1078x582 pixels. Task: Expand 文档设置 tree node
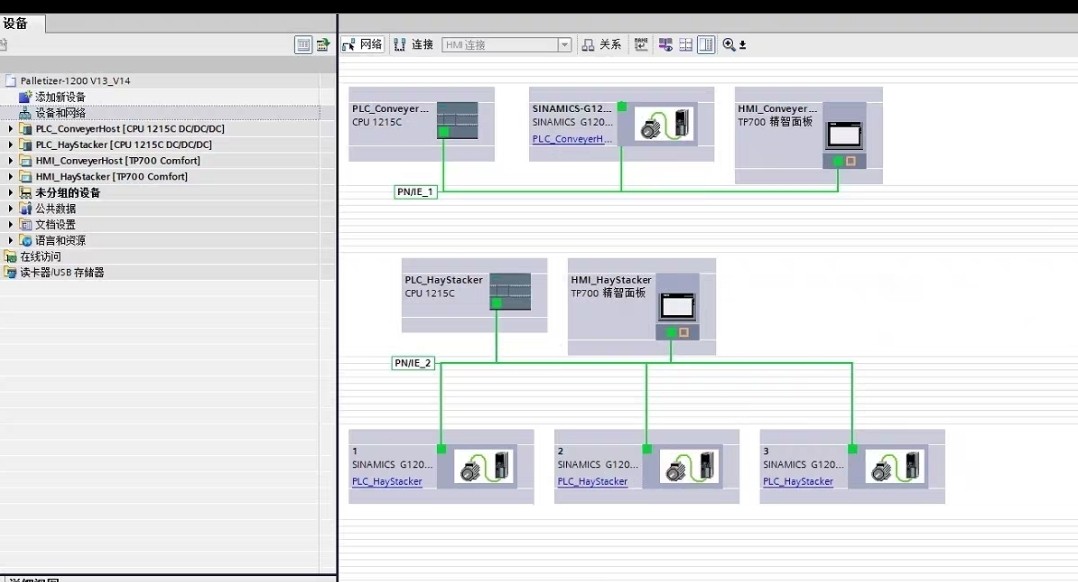coord(10,224)
